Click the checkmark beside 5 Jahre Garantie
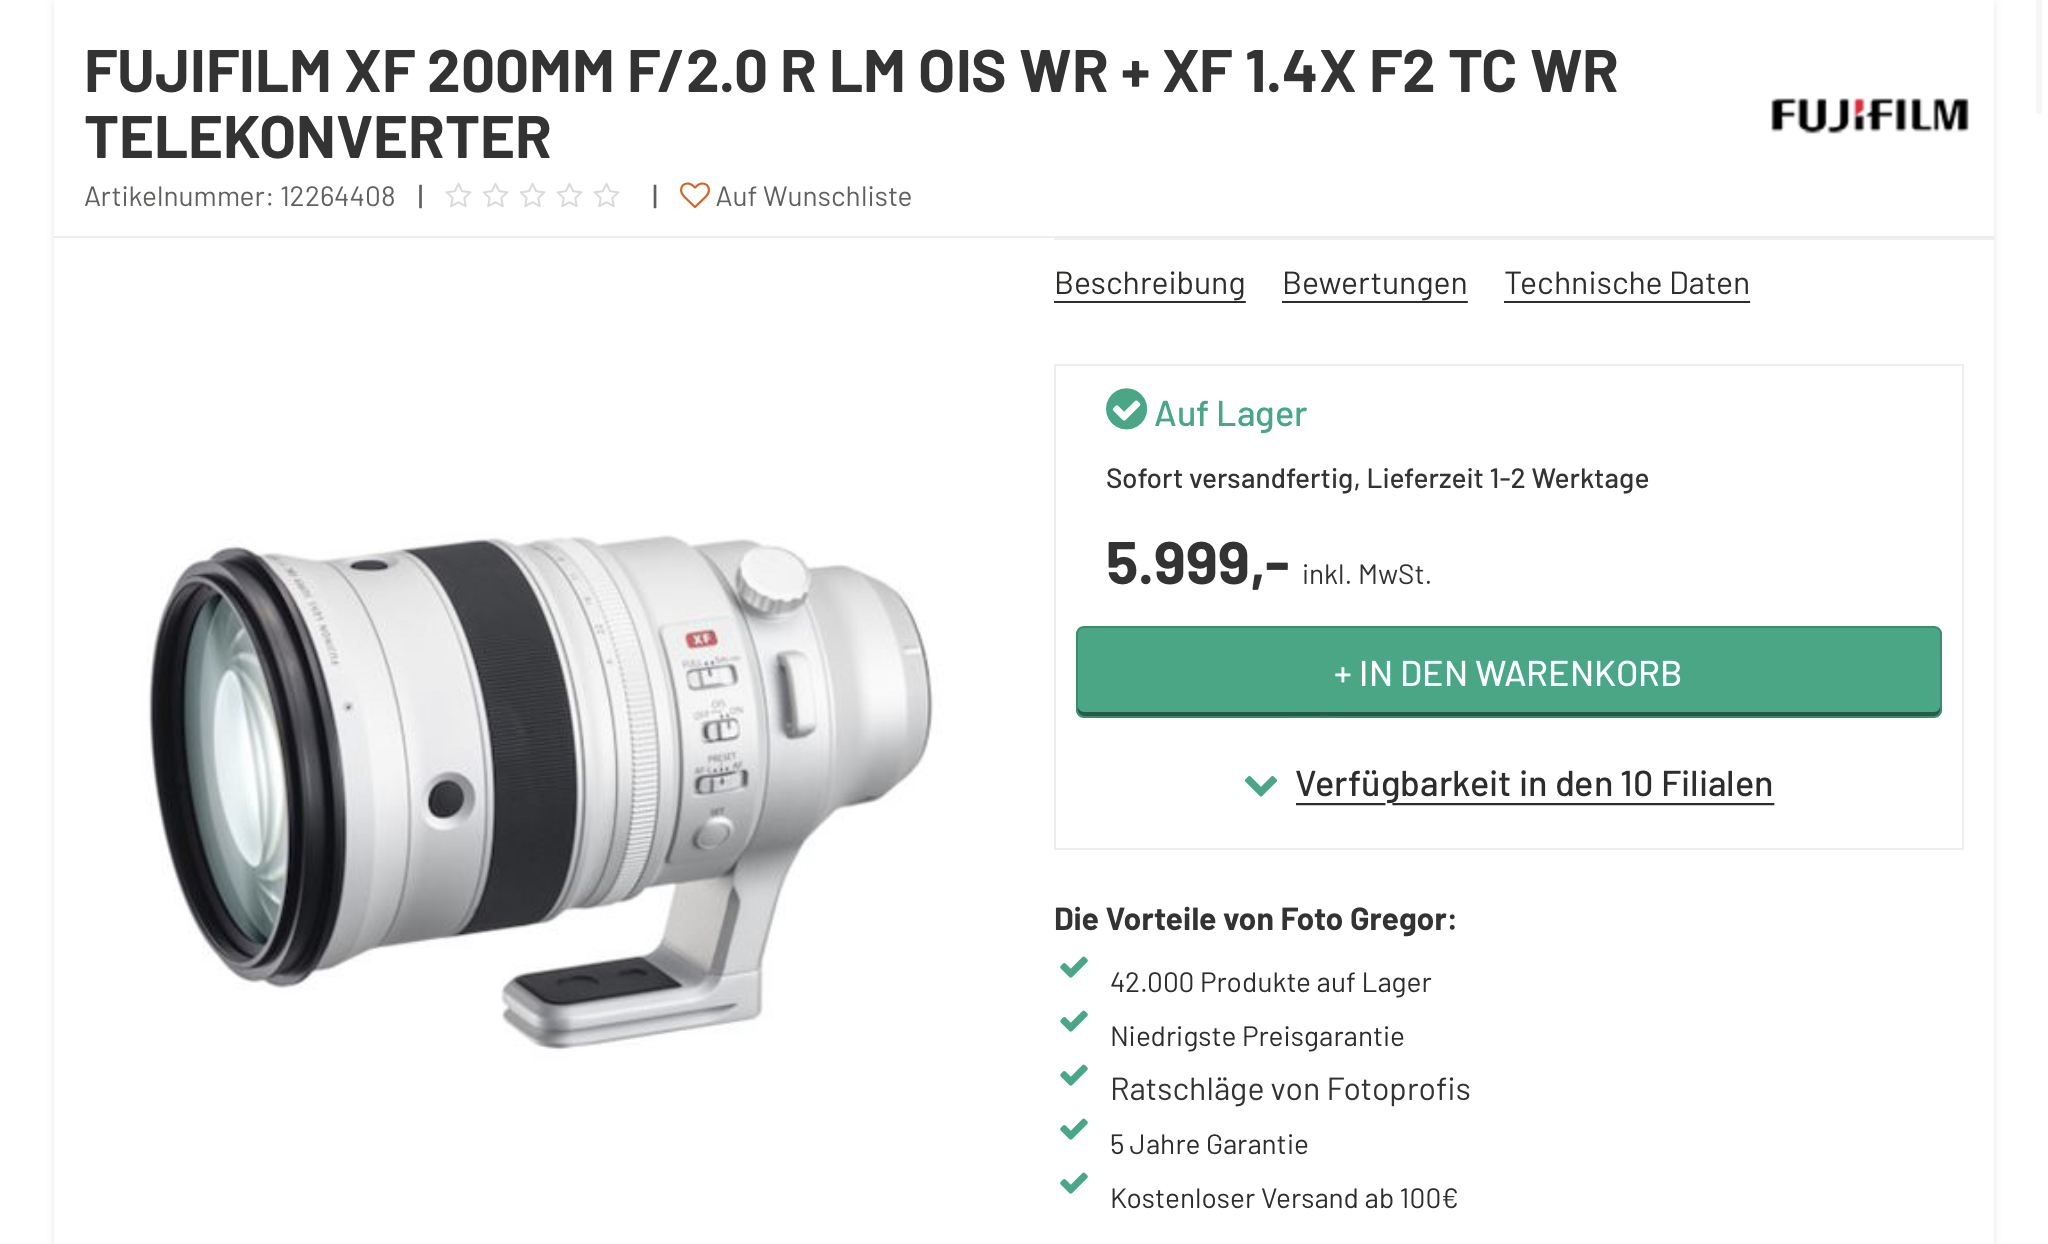 click(x=1074, y=1130)
